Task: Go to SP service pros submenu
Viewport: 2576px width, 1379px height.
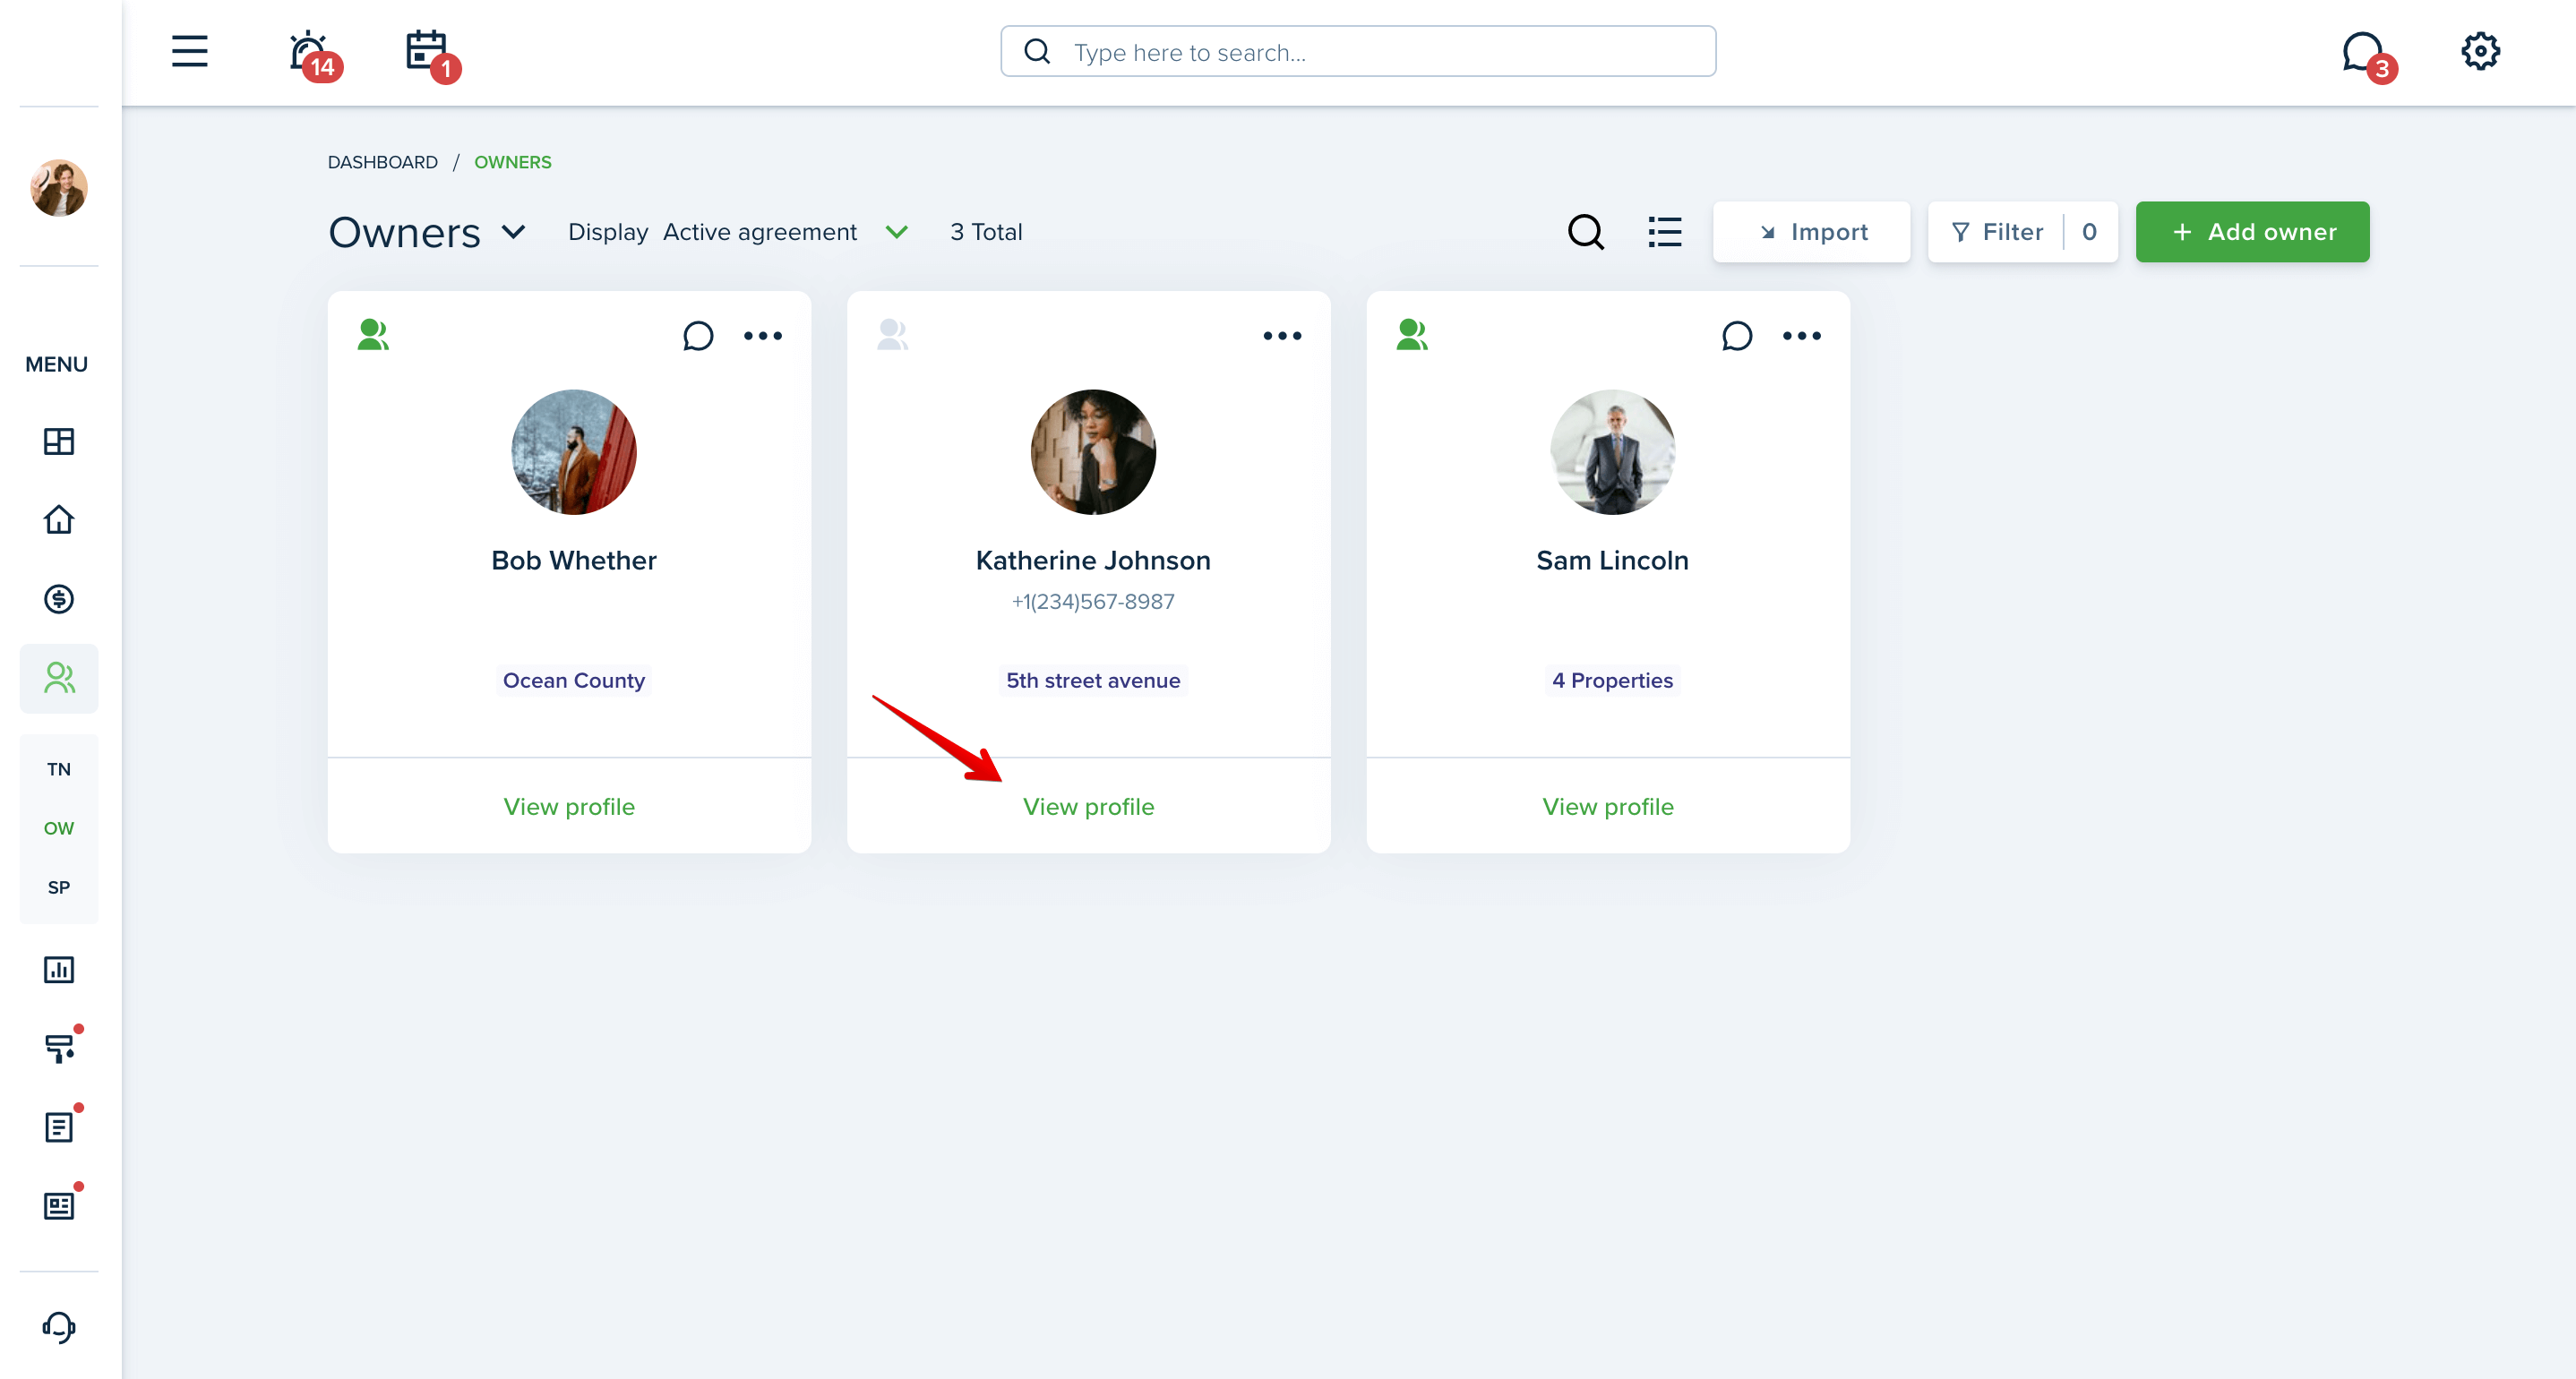Action: [x=59, y=887]
